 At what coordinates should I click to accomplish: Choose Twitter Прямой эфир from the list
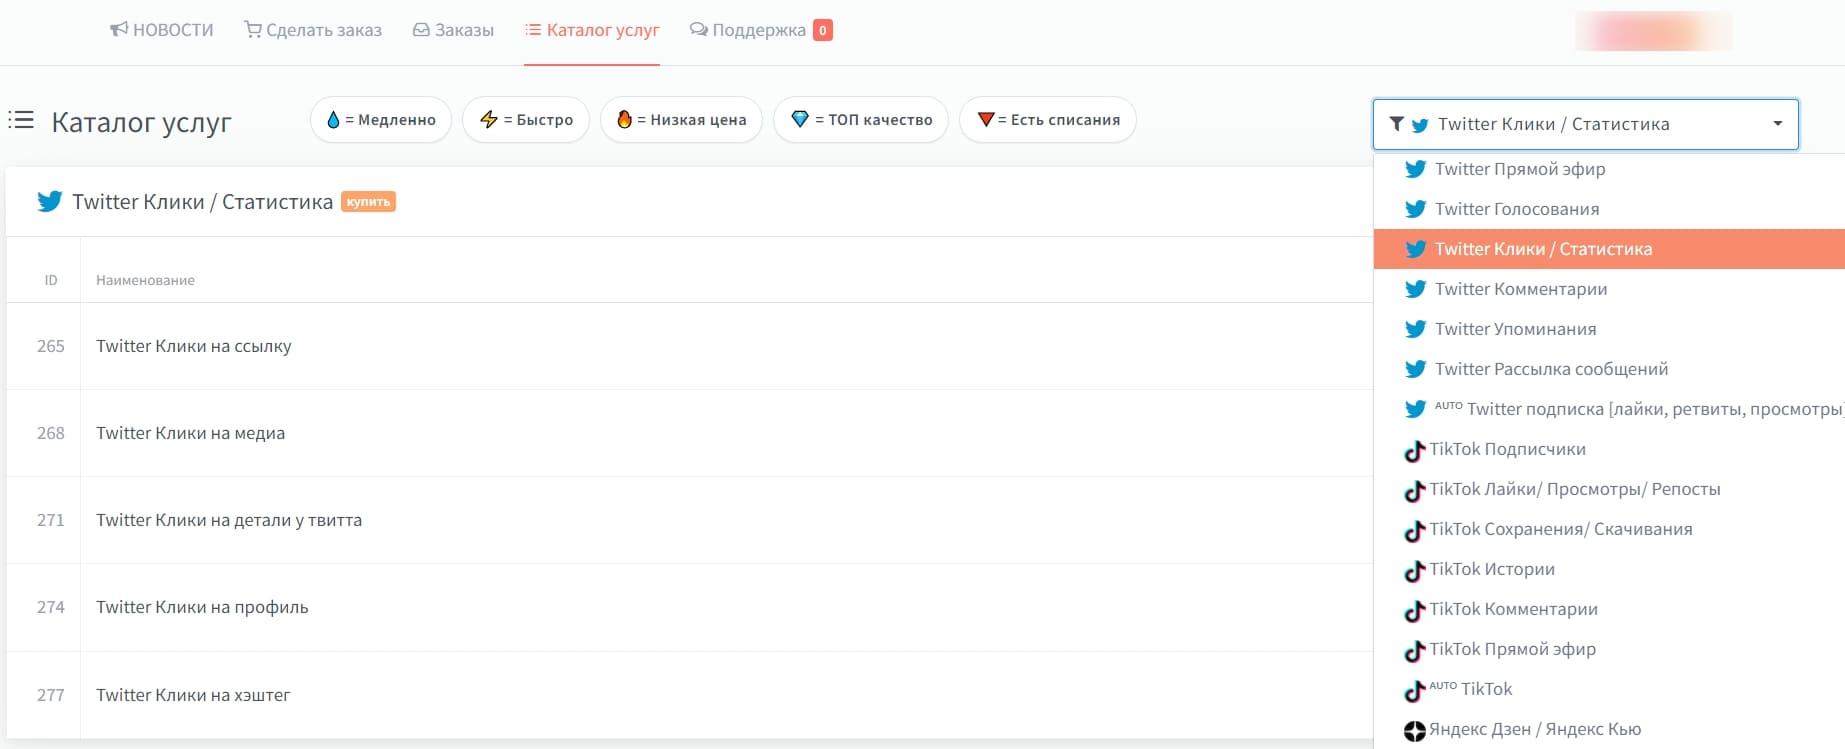point(1609,169)
